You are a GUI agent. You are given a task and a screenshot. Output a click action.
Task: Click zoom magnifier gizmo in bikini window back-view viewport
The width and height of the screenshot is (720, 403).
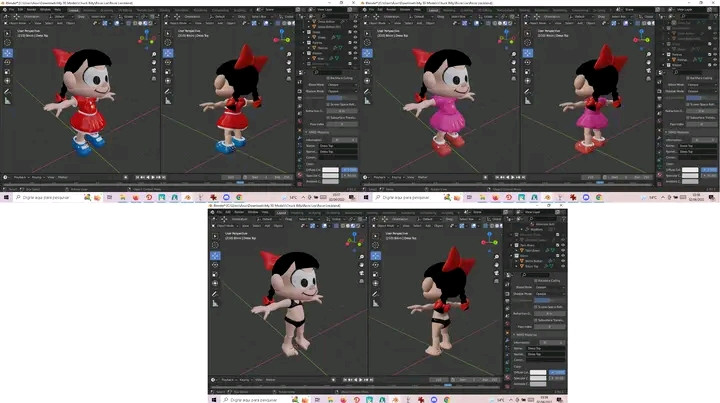pyautogui.click(x=496, y=257)
